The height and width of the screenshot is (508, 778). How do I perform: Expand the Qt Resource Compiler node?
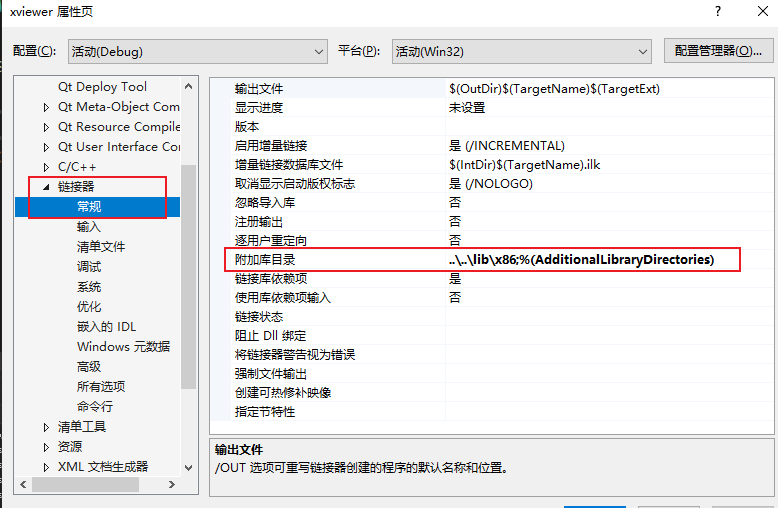click(x=46, y=127)
